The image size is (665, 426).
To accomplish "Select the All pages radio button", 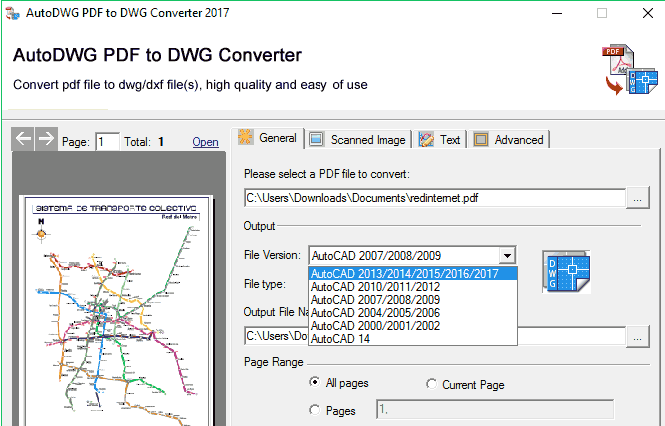I will point(315,382).
